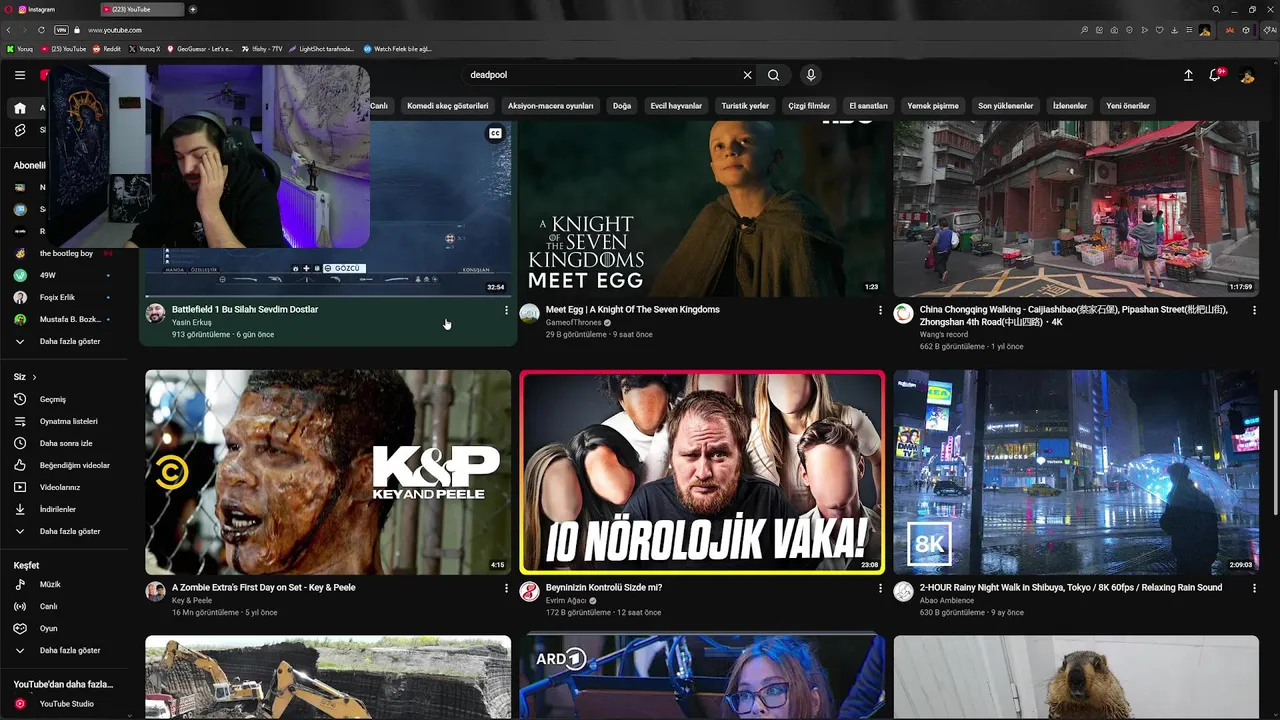The height and width of the screenshot is (720, 1280).
Task: Open Oynatma listeleri playlists
Action: point(65,421)
